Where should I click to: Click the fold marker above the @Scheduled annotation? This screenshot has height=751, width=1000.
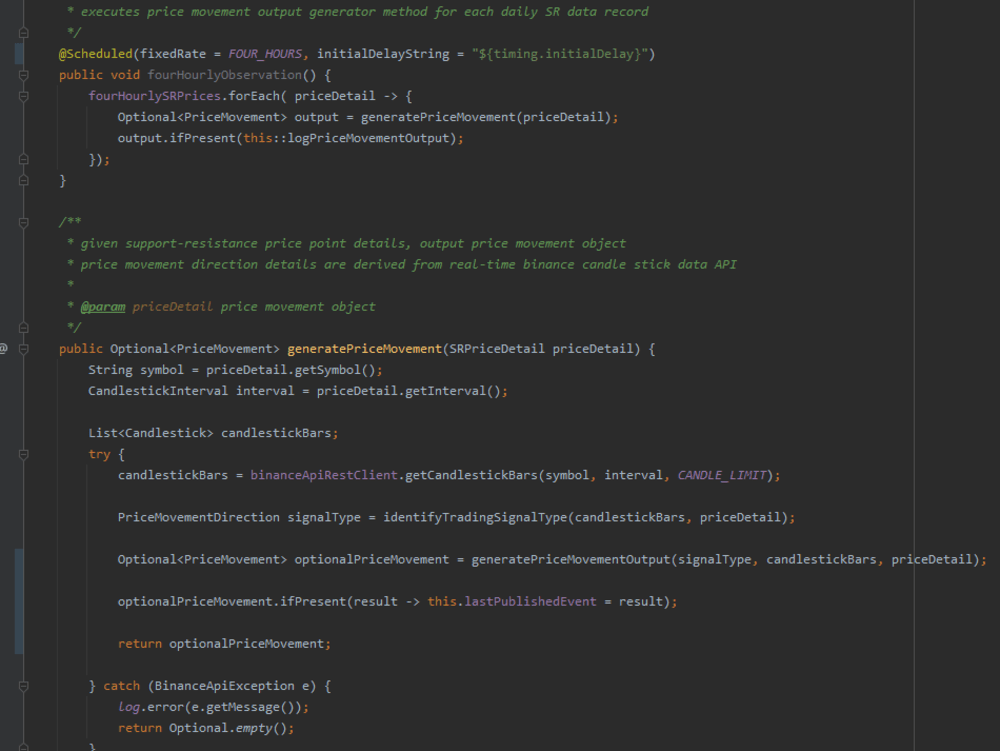(x=22, y=32)
